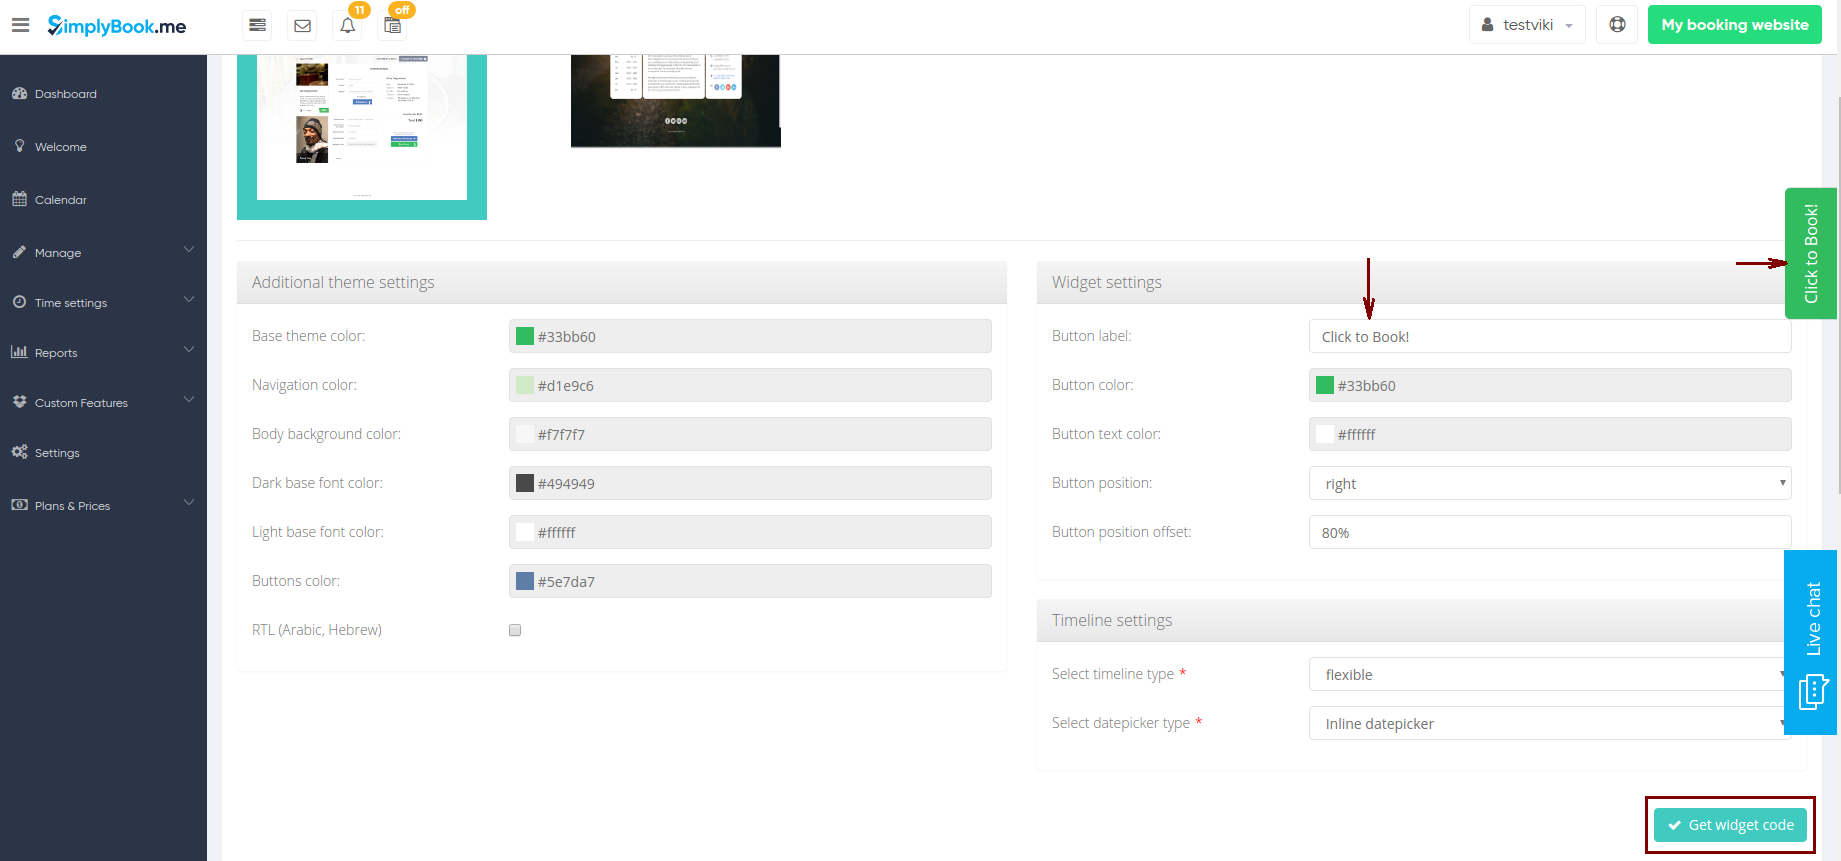This screenshot has width=1841, height=861.
Task: Click the Get widget code button
Action: tap(1730, 825)
